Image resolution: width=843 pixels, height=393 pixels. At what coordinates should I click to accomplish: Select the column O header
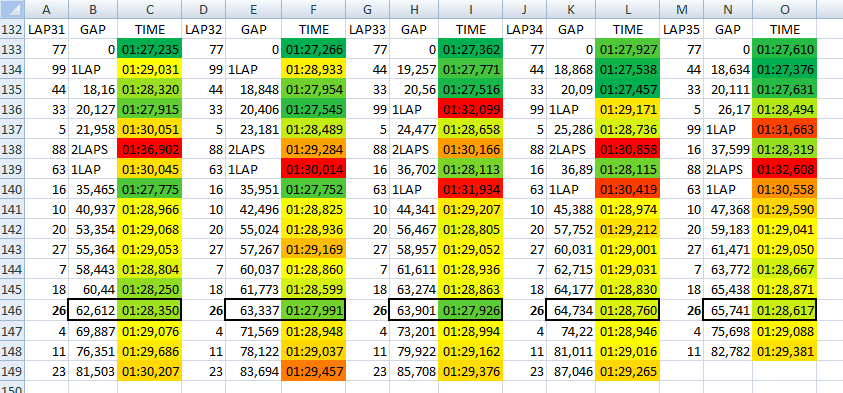[x=784, y=9]
